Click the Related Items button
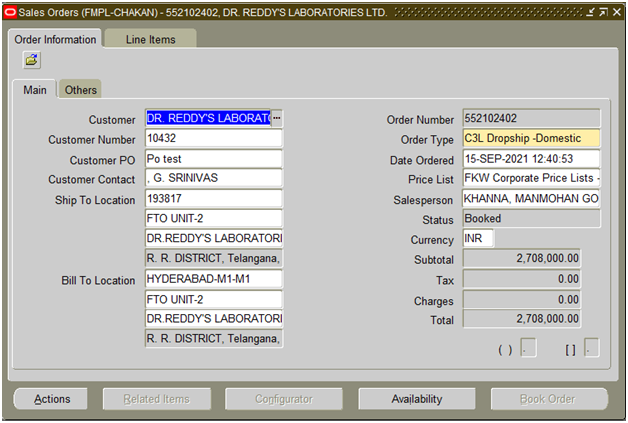The width and height of the screenshot is (628, 423). [x=157, y=399]
